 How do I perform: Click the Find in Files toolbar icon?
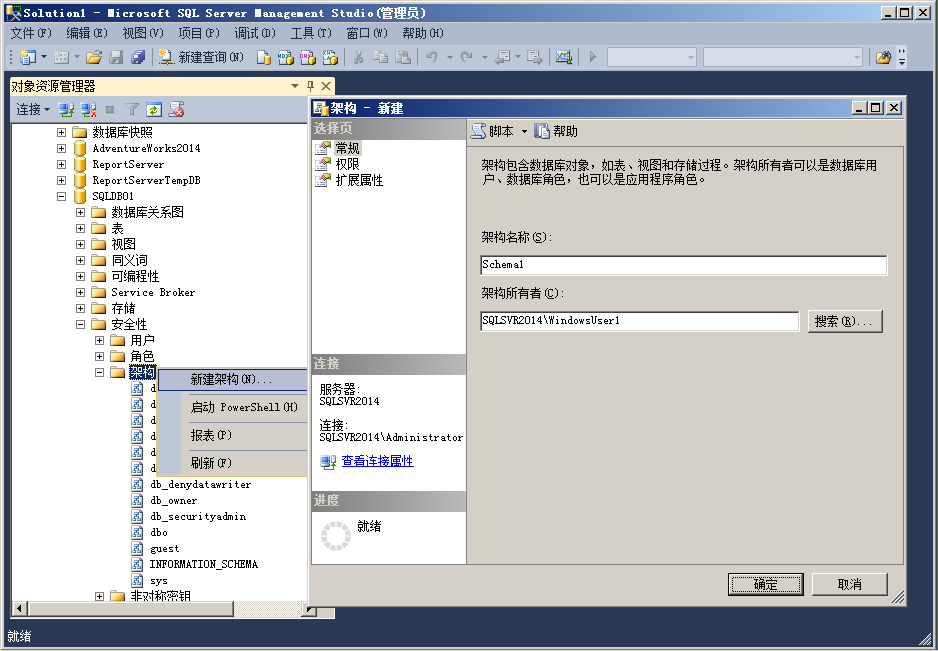point(884,57)
